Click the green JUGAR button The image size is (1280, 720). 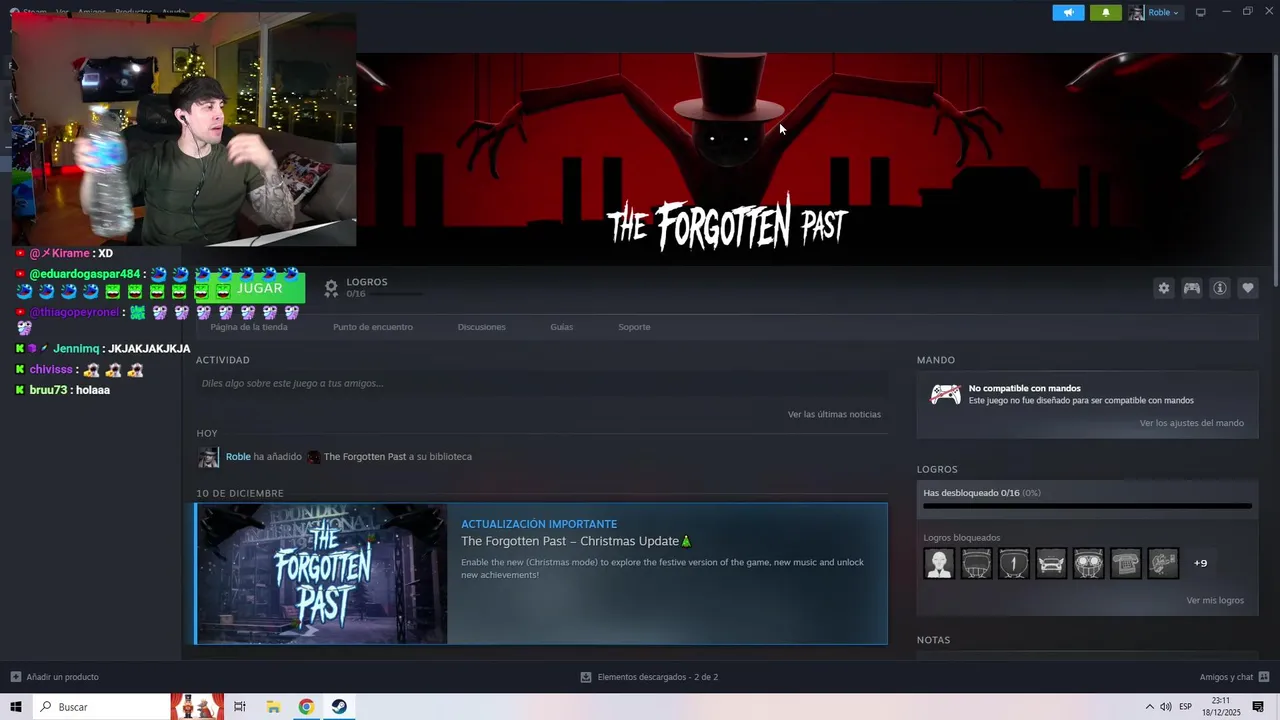coord(250,288)
